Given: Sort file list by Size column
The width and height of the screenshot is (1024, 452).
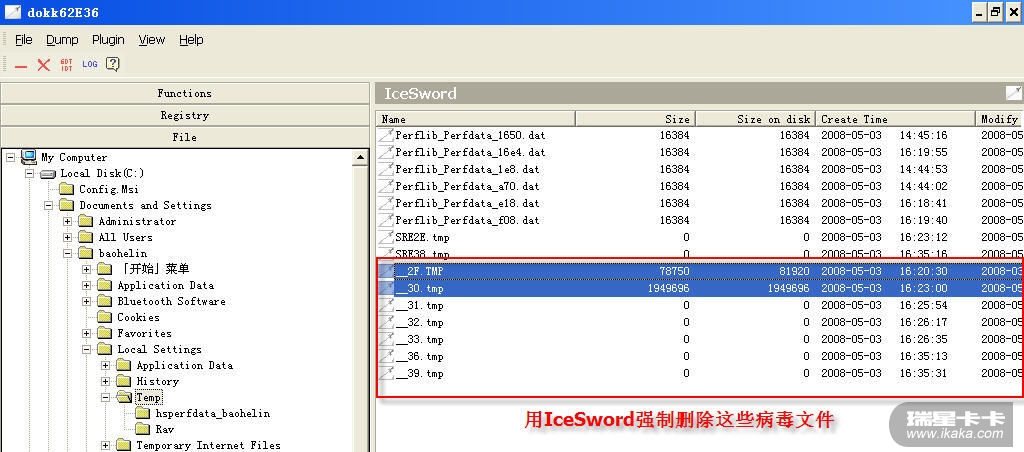Looking at the screenshot, I should coord(635,119).
